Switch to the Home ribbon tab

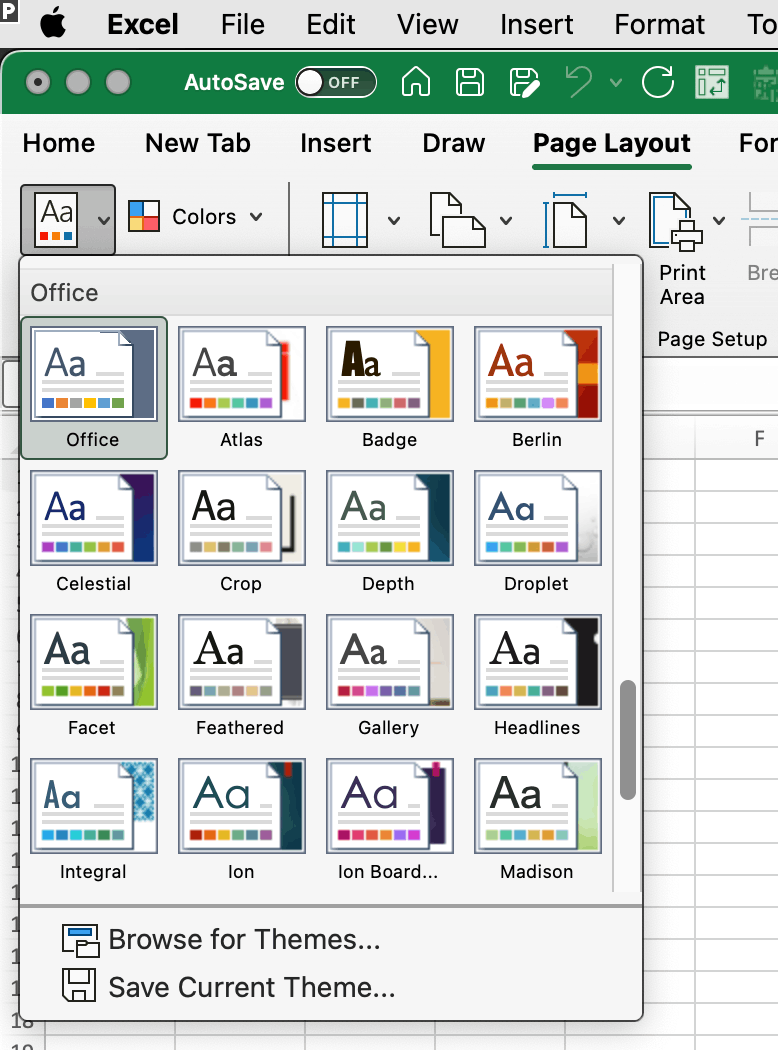(59, 143)
